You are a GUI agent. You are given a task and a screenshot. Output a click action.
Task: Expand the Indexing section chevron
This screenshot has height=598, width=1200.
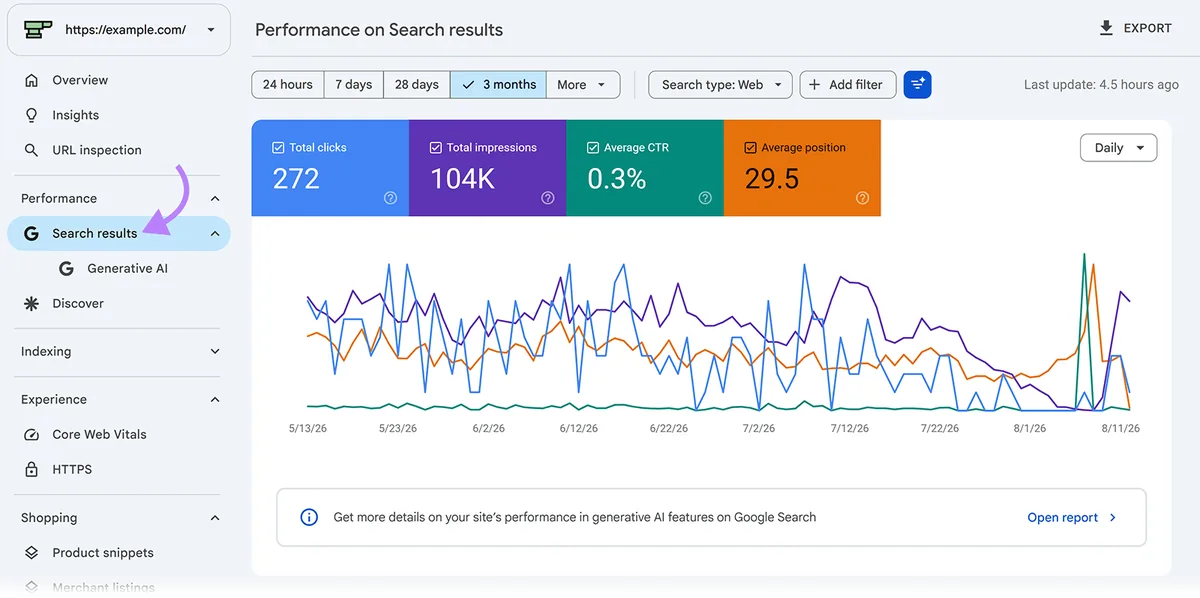pos(215,352)
